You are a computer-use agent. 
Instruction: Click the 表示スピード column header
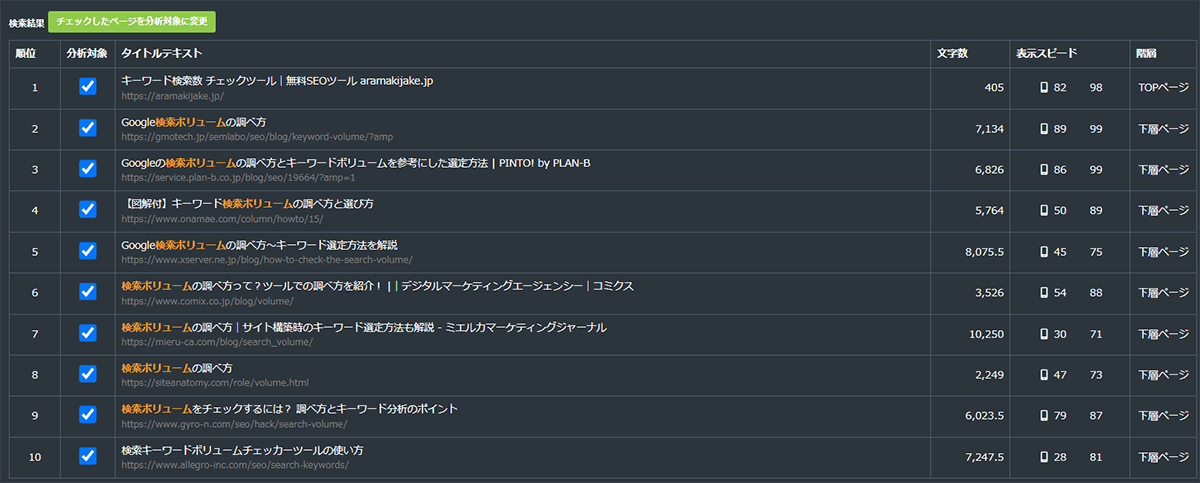[x=1045, y=53]
